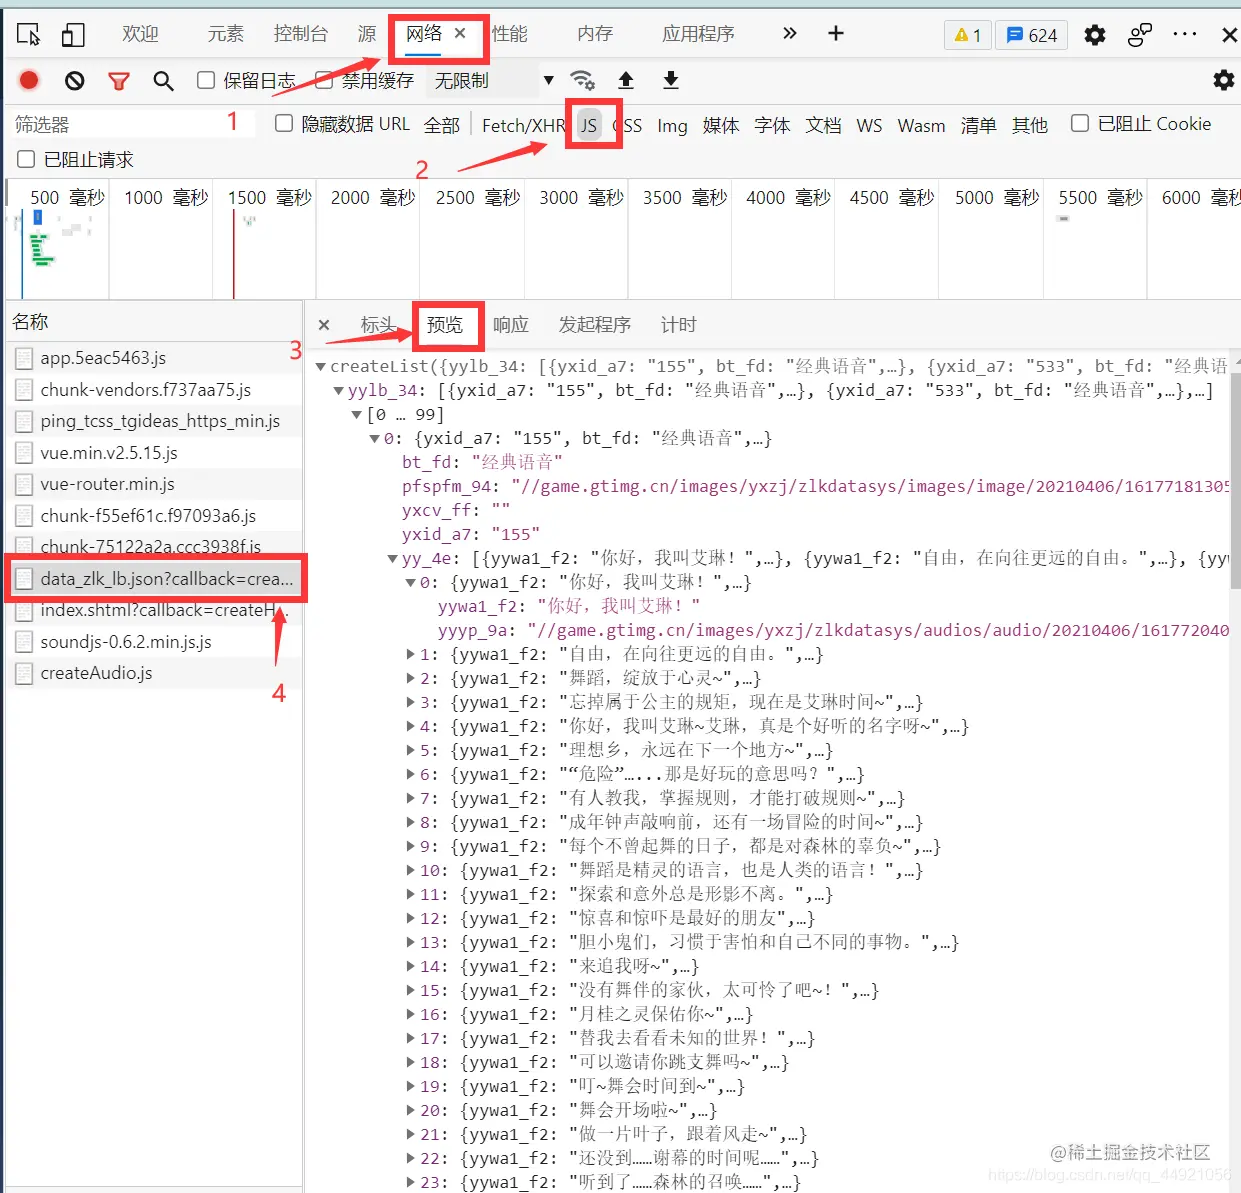Viewport: 1241px width, 1193px height.
Task: Select the 预览 details tab
Action: pos(445,325)
